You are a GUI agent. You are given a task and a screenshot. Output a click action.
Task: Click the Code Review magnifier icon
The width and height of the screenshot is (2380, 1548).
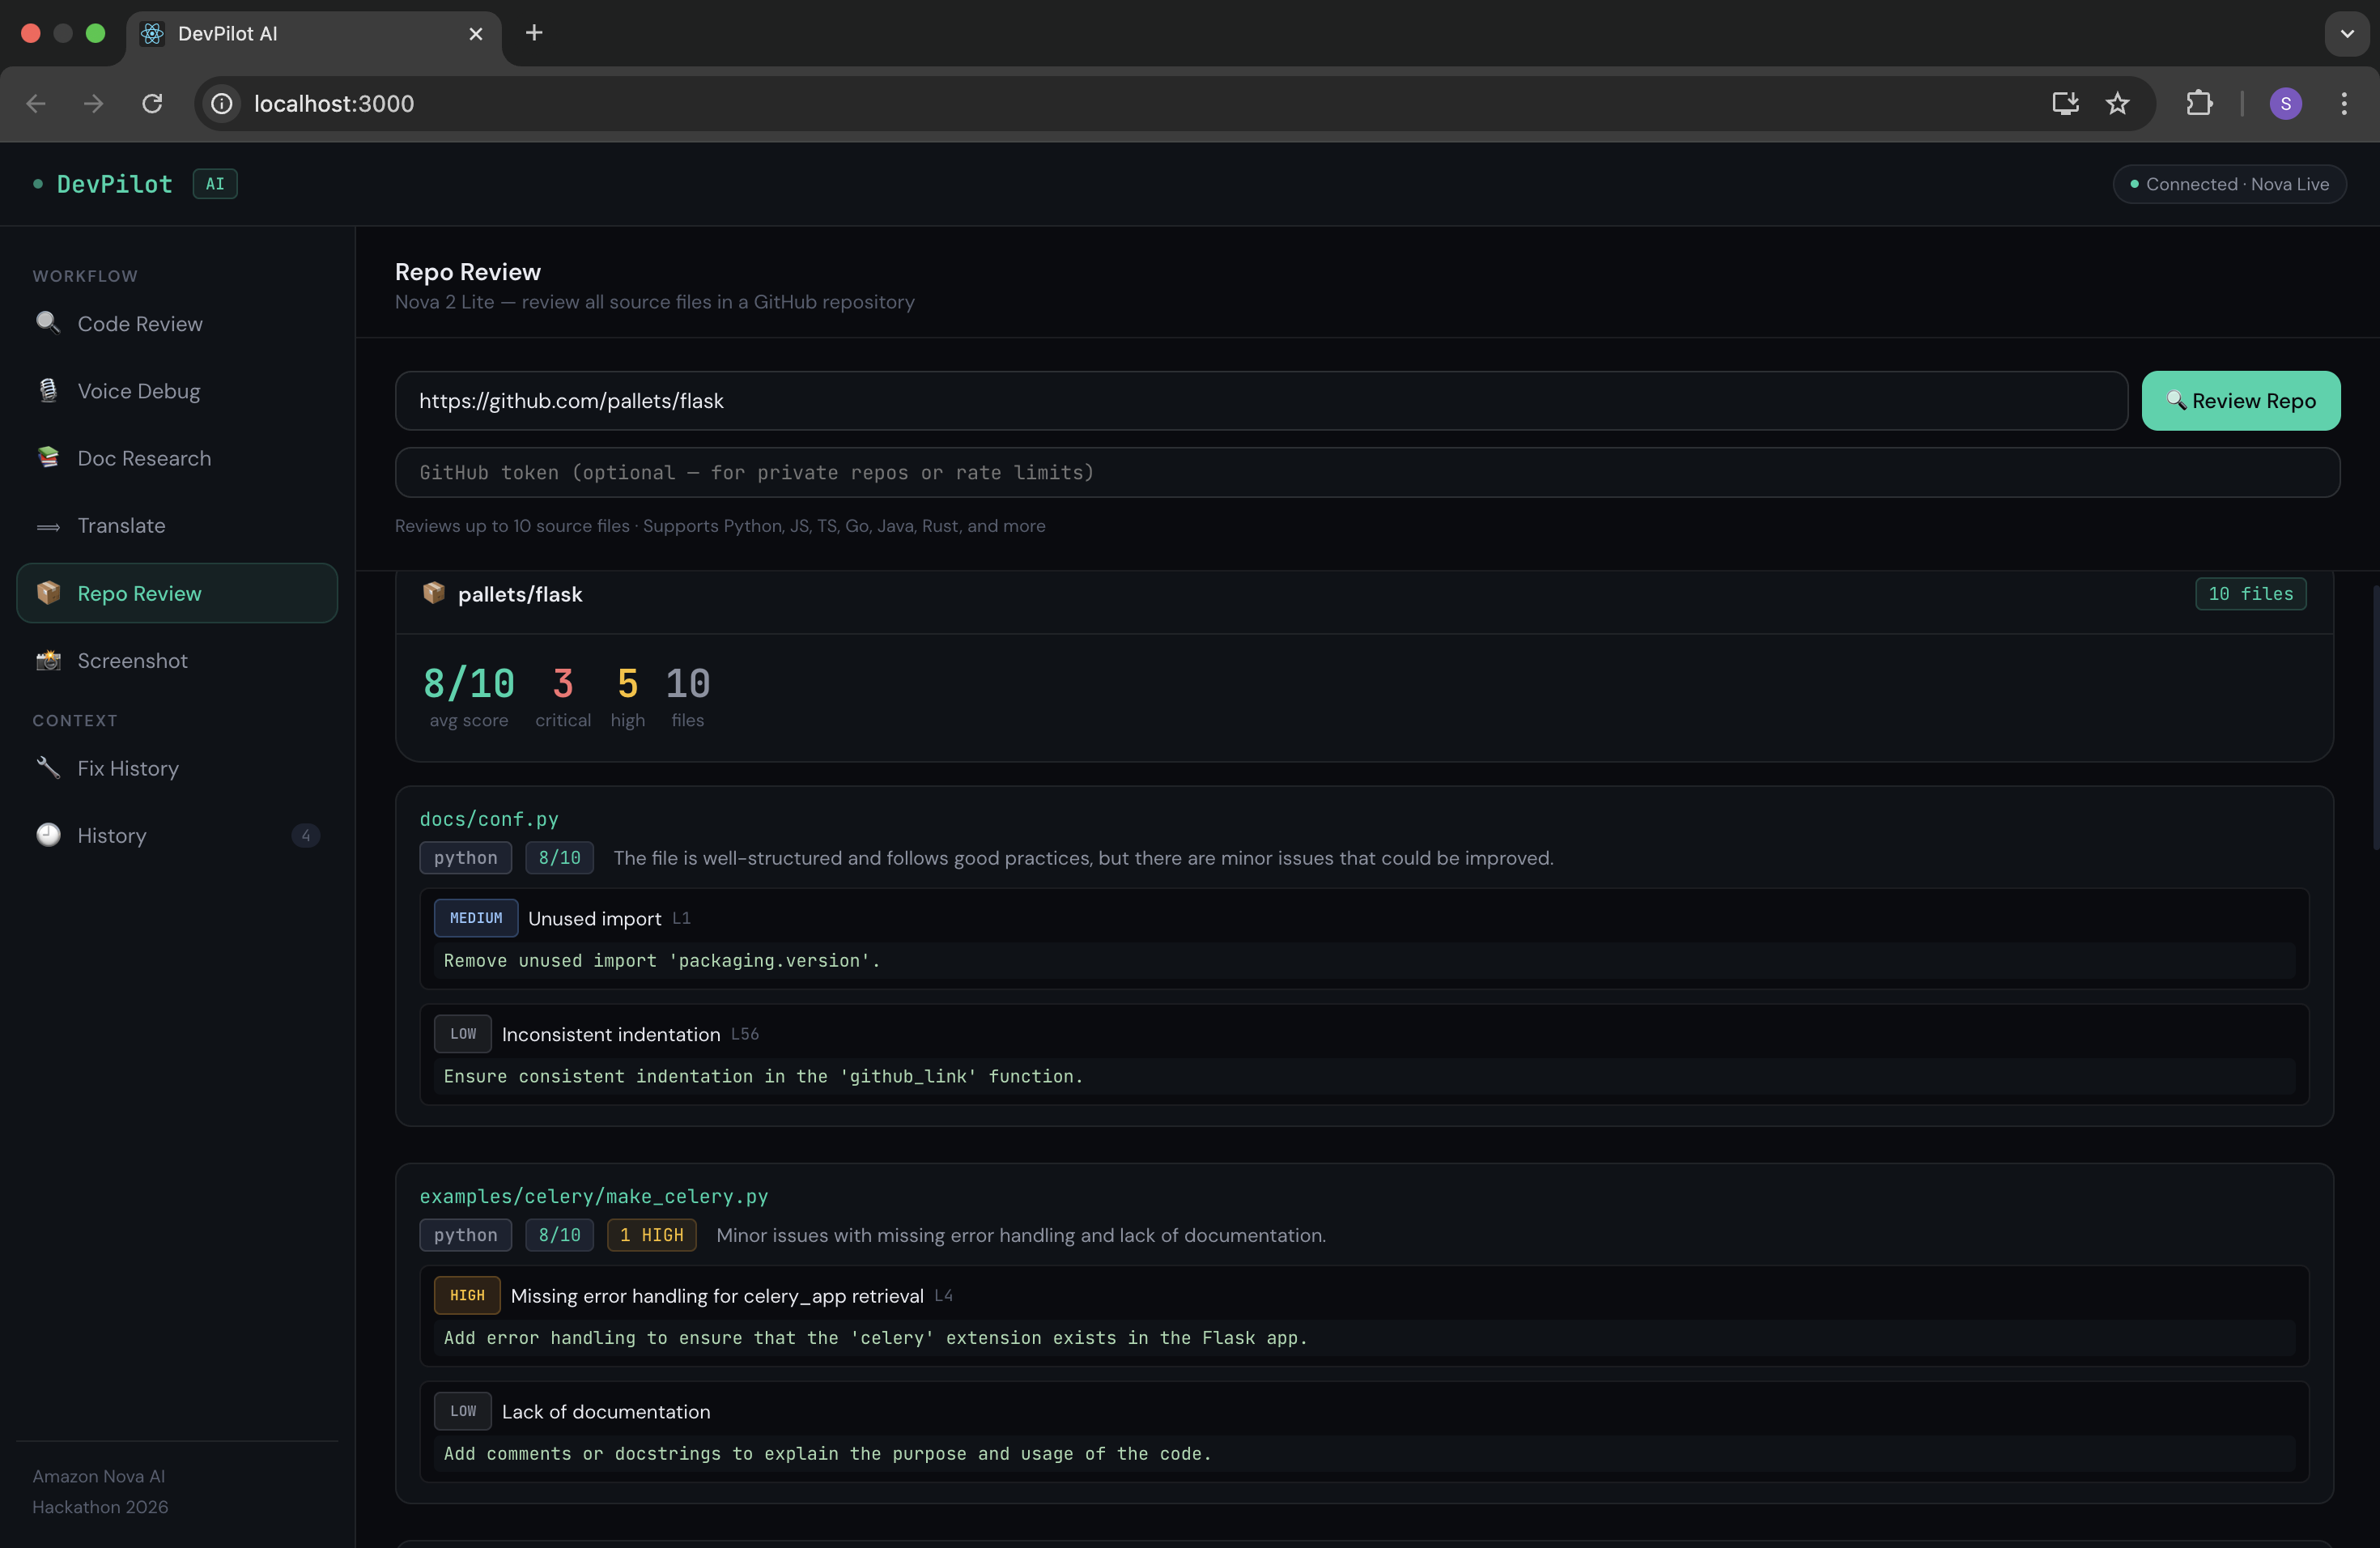(48, 323)
